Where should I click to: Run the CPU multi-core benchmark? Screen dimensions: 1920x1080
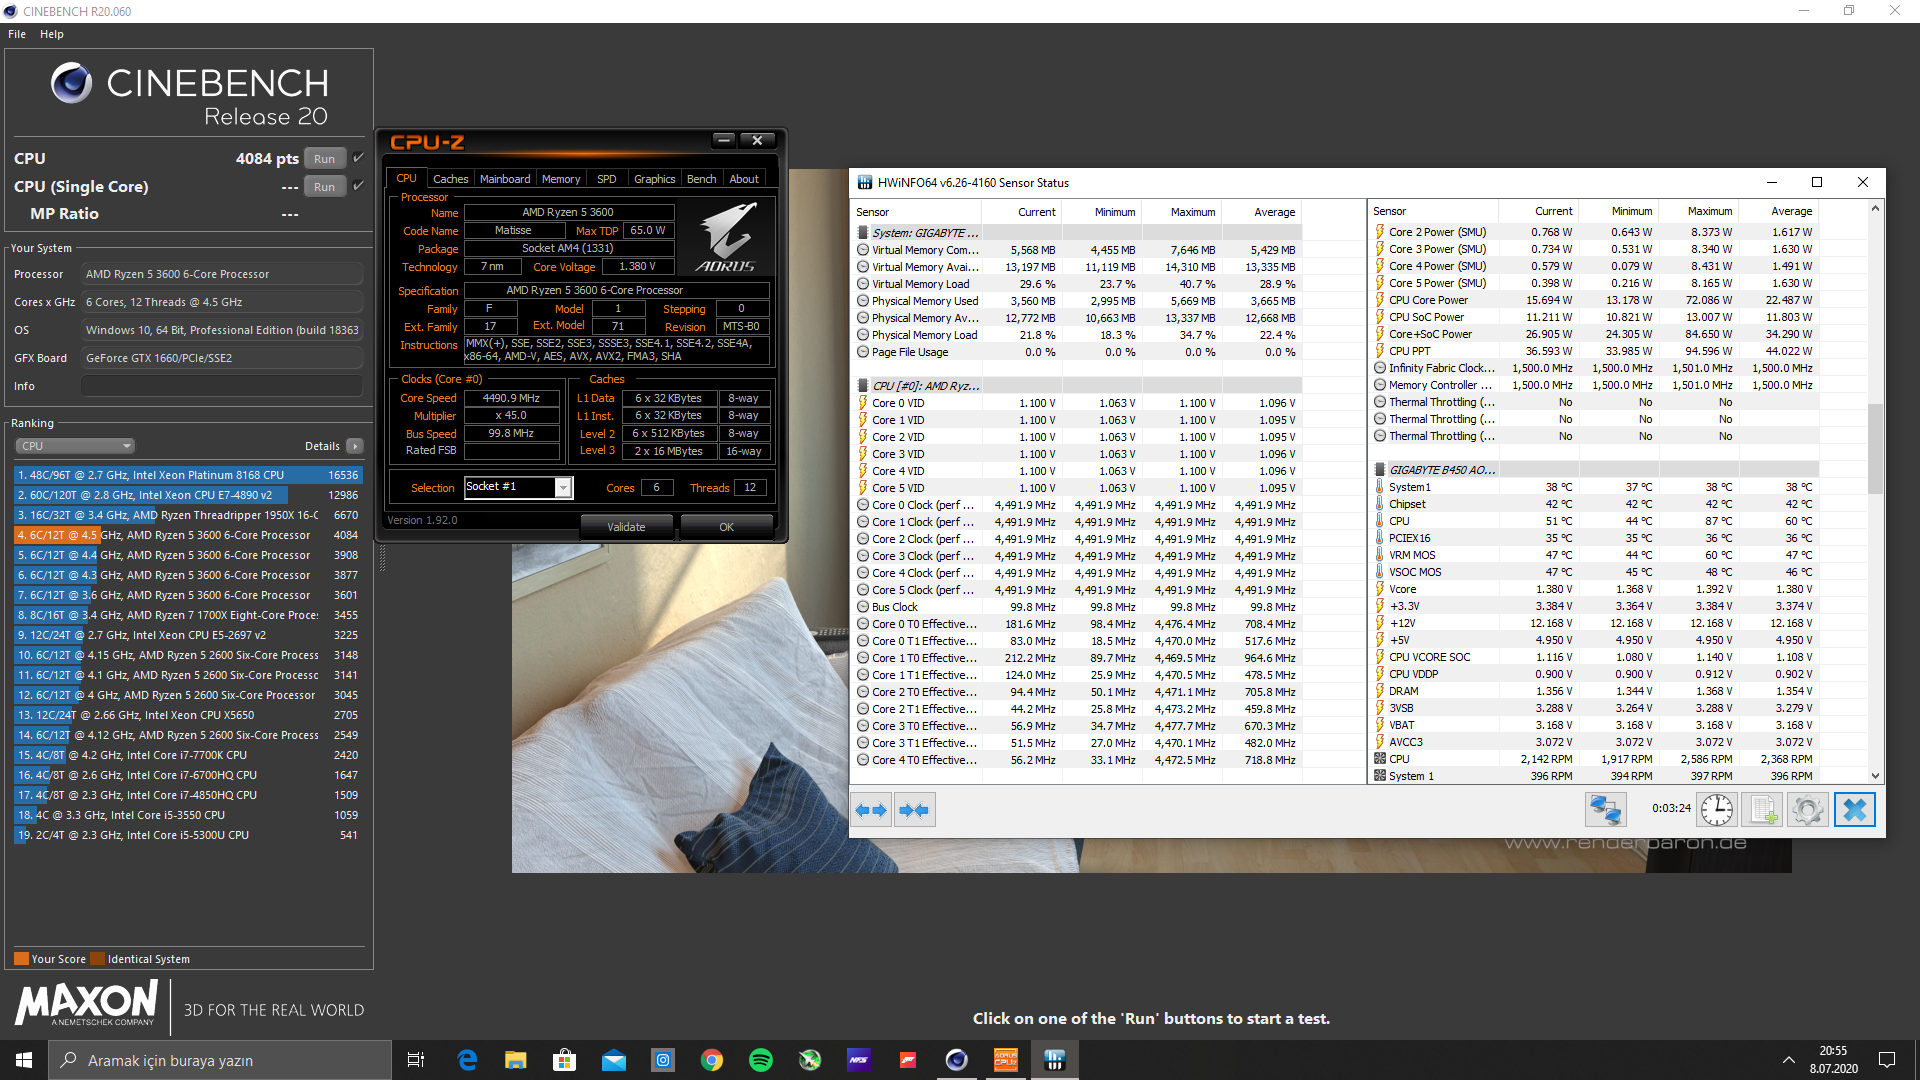click(324, 159)
